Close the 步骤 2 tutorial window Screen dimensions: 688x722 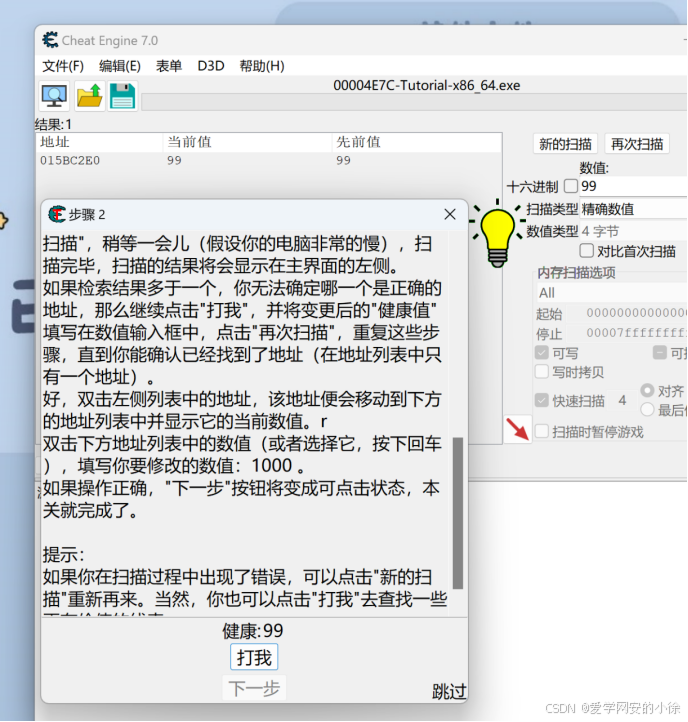coord(450,214)
